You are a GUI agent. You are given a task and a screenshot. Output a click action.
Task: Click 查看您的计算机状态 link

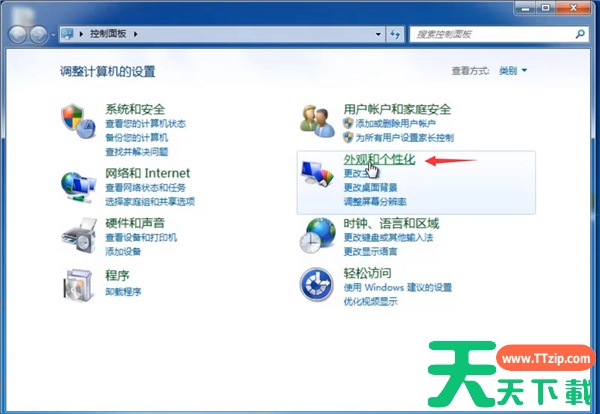click(x=145, y=124)
